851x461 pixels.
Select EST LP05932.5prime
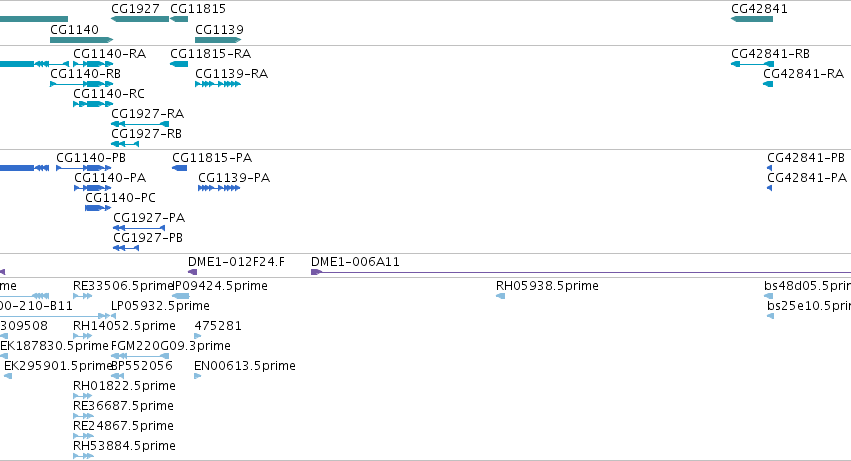(160, 306)
